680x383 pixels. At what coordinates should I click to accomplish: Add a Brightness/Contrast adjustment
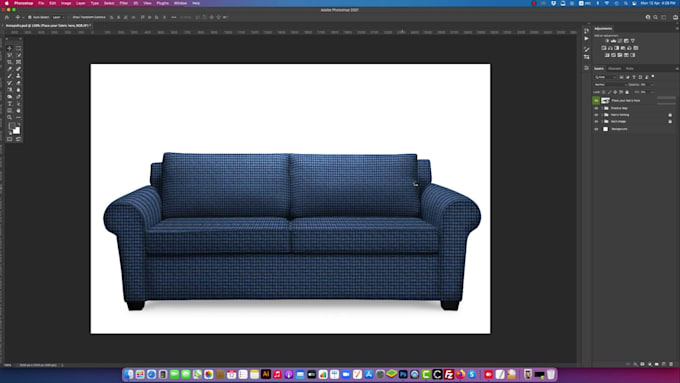[x=607, y=41]
